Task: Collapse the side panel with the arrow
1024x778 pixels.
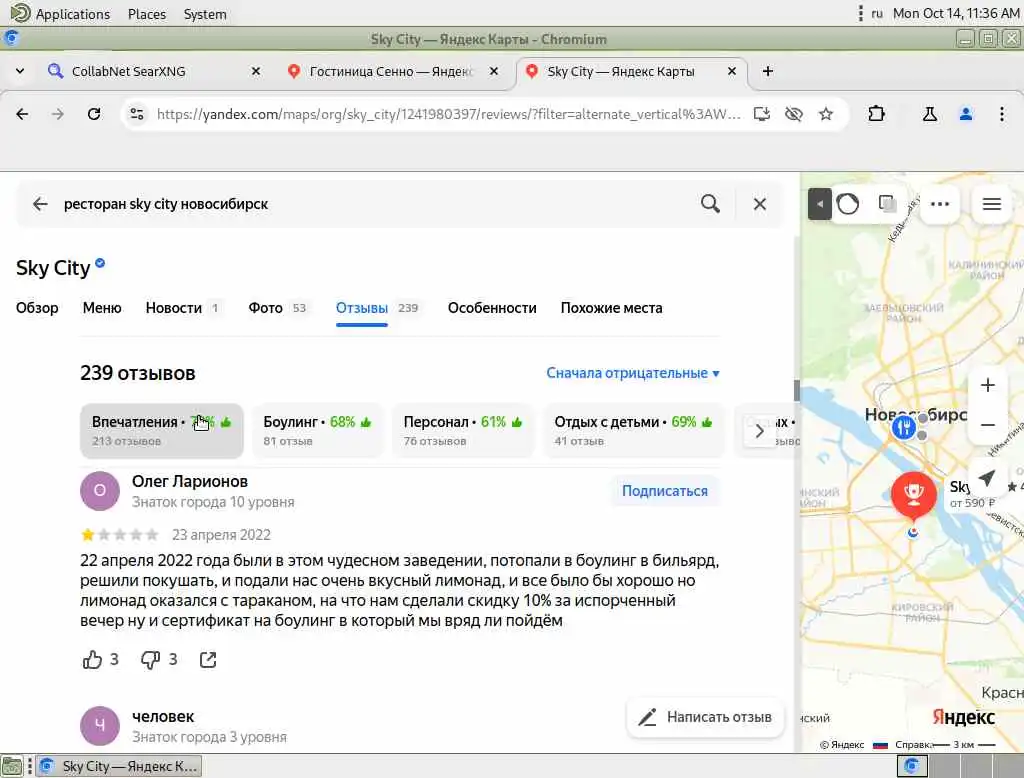Action: pyautogui.click(x=819, y=204)
